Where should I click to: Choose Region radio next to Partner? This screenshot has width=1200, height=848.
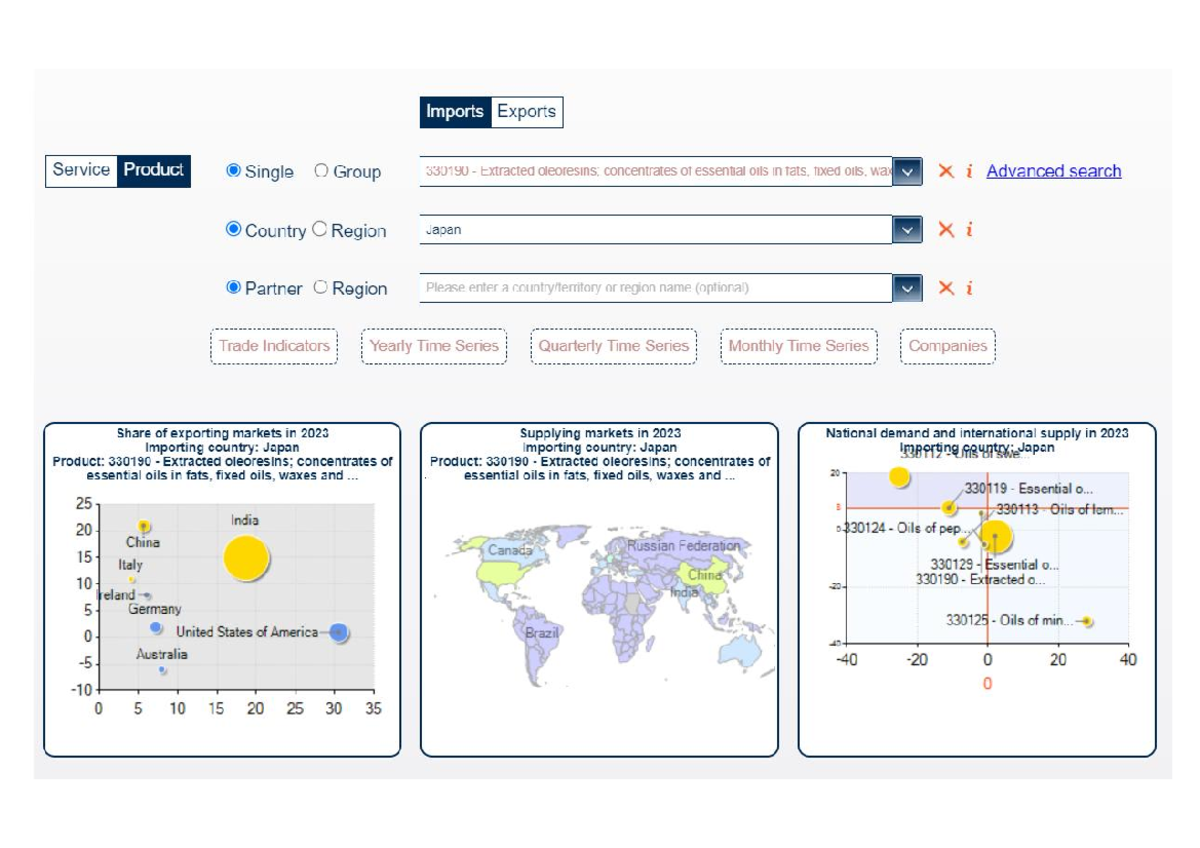(320, 287)
